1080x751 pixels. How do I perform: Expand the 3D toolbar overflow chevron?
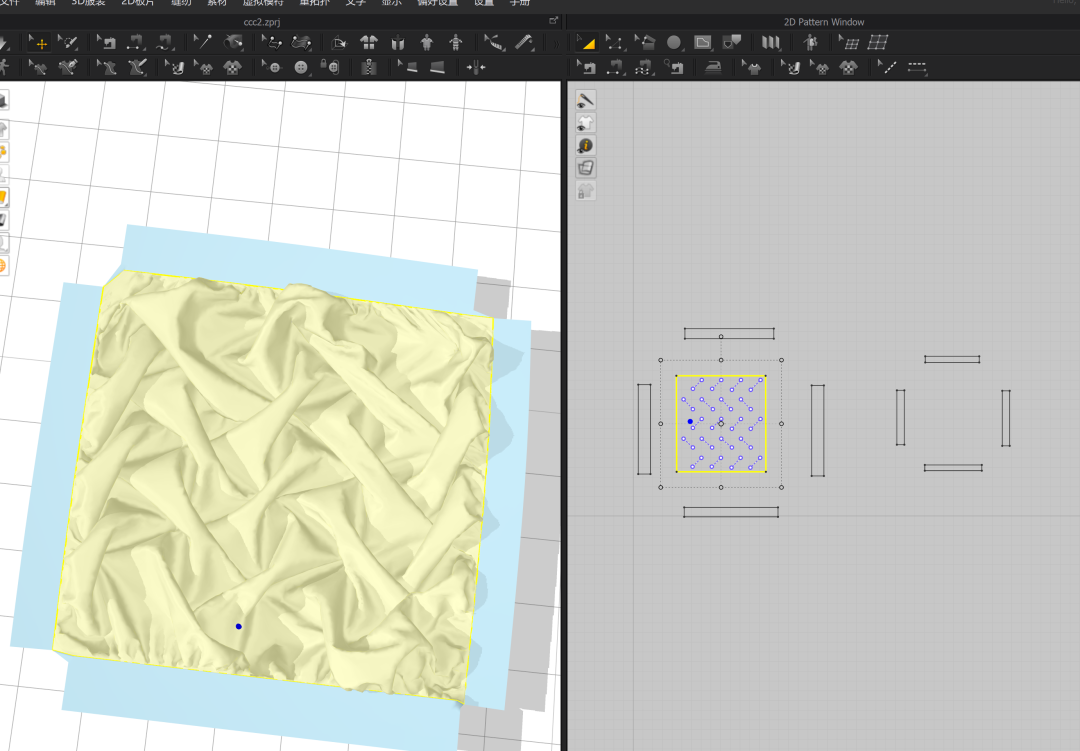click(x=555, y=44)
